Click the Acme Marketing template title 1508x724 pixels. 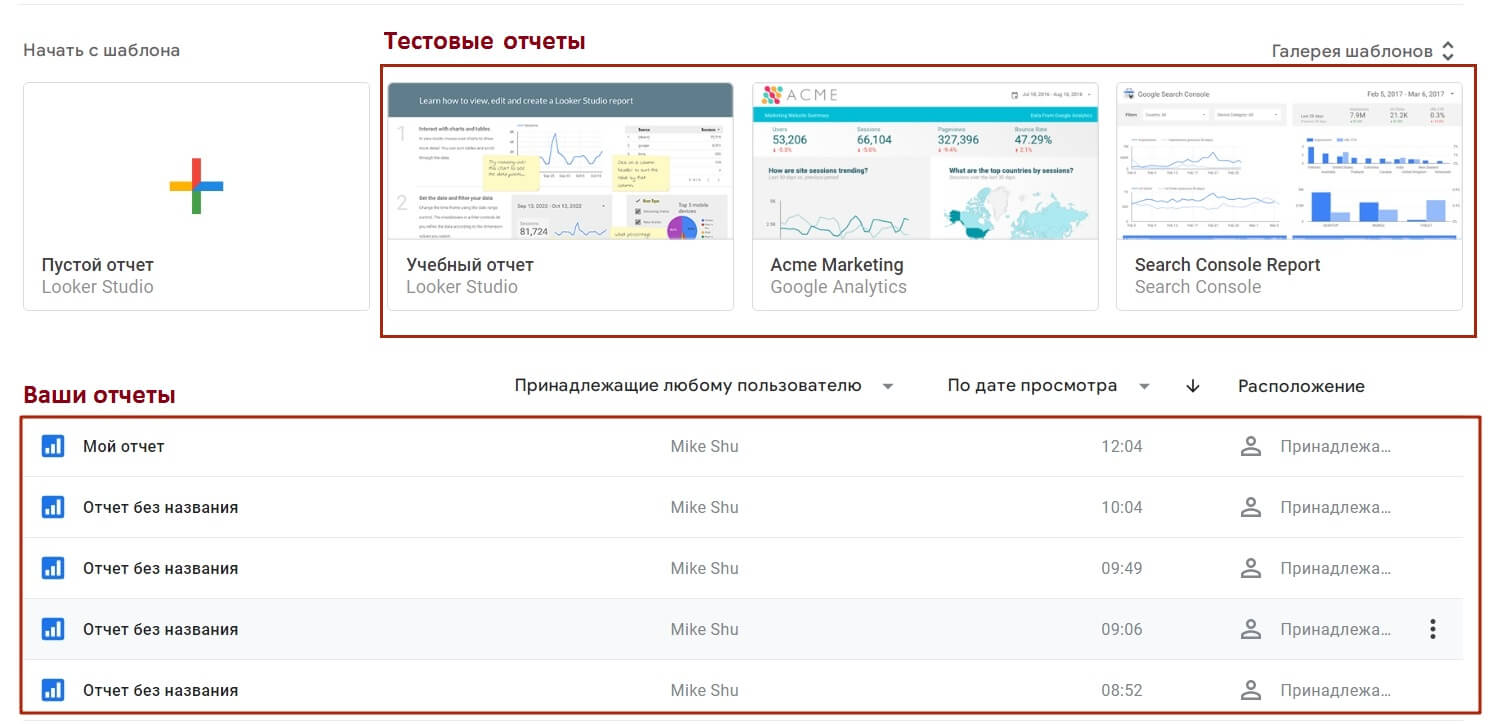click(837, 265)
